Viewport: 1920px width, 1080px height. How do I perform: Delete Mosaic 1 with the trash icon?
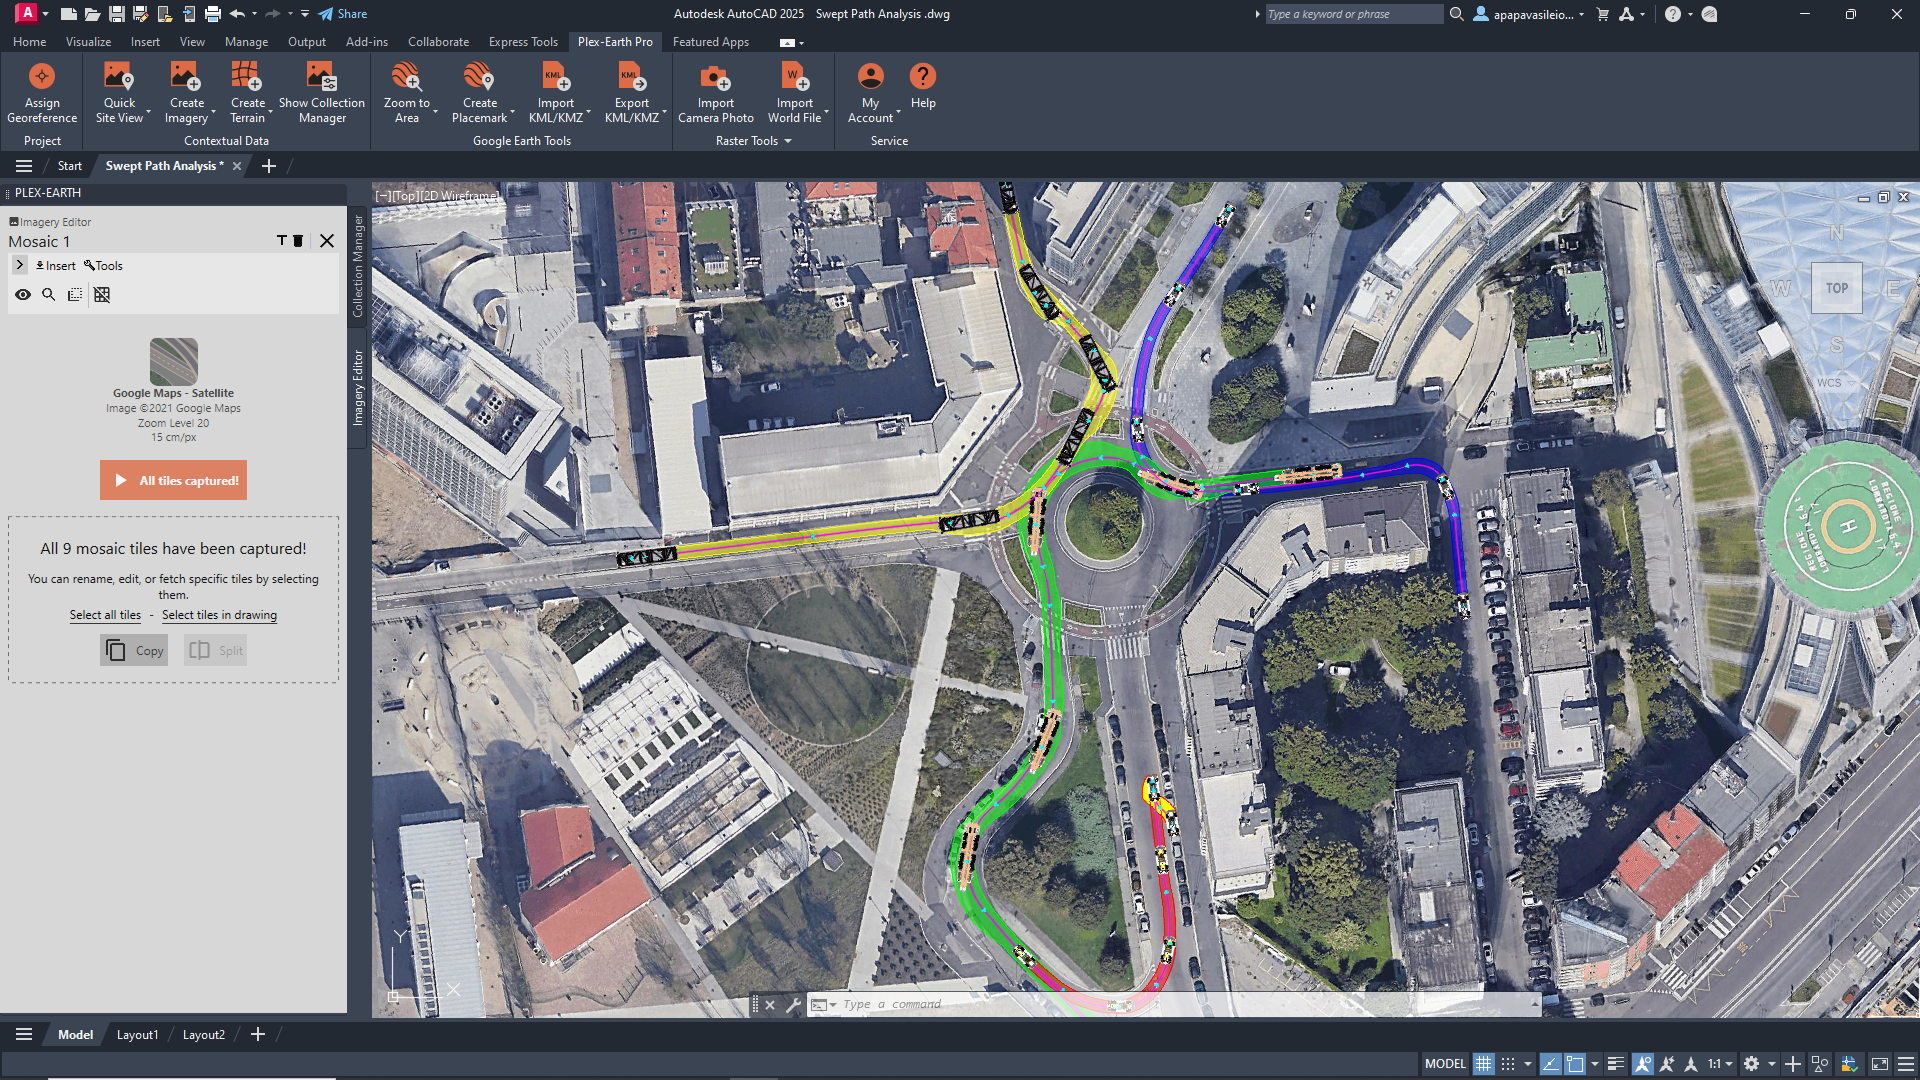click(298, 241)
